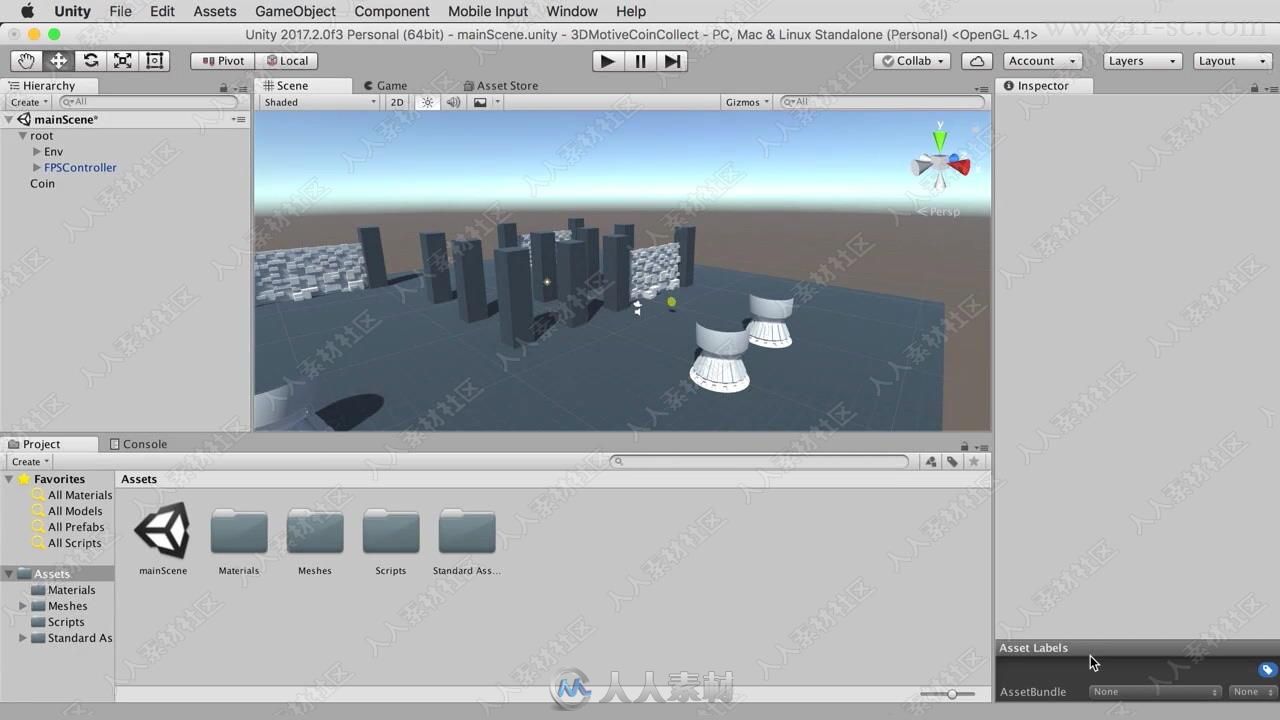The height and width of the screenshot is (720, 1280).
Task: Open the Layout dropdown
Action: pyautogui.click(x=1232, y=61)
